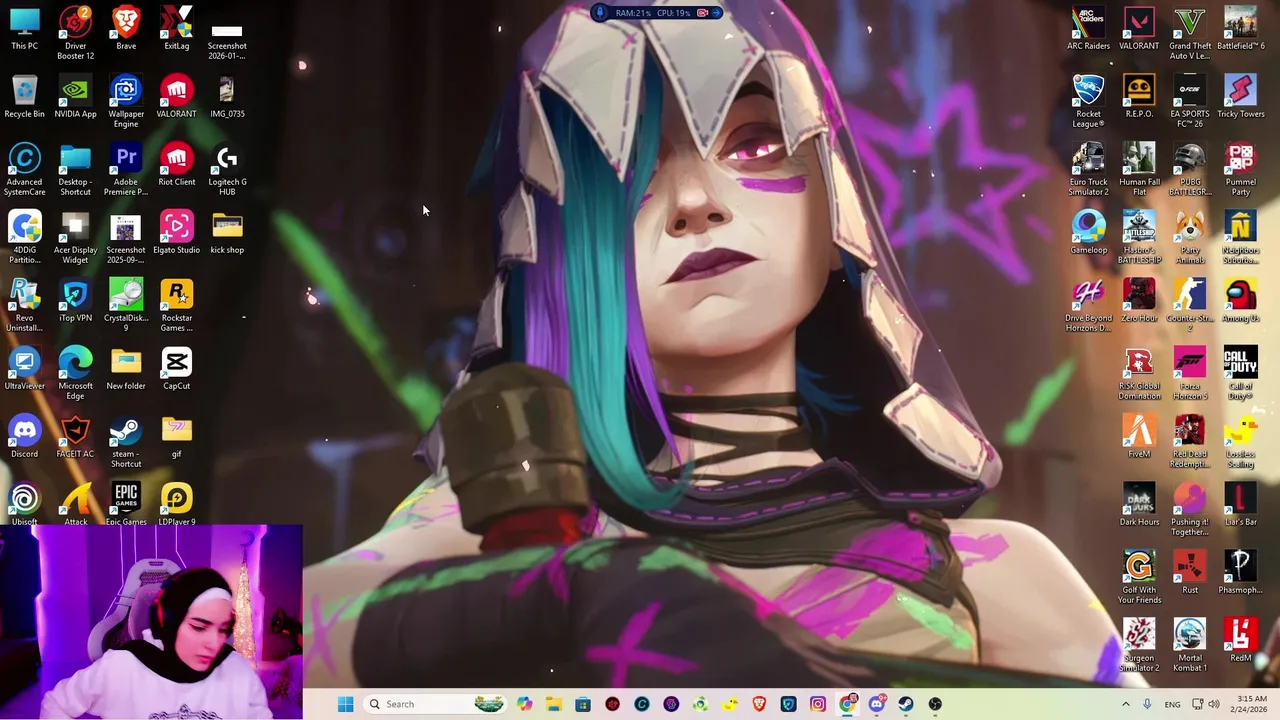This screenshot has width=1280, height=720.
Task: Open the Rockstar Games Launcher shortcut
Action: (177, 305)
